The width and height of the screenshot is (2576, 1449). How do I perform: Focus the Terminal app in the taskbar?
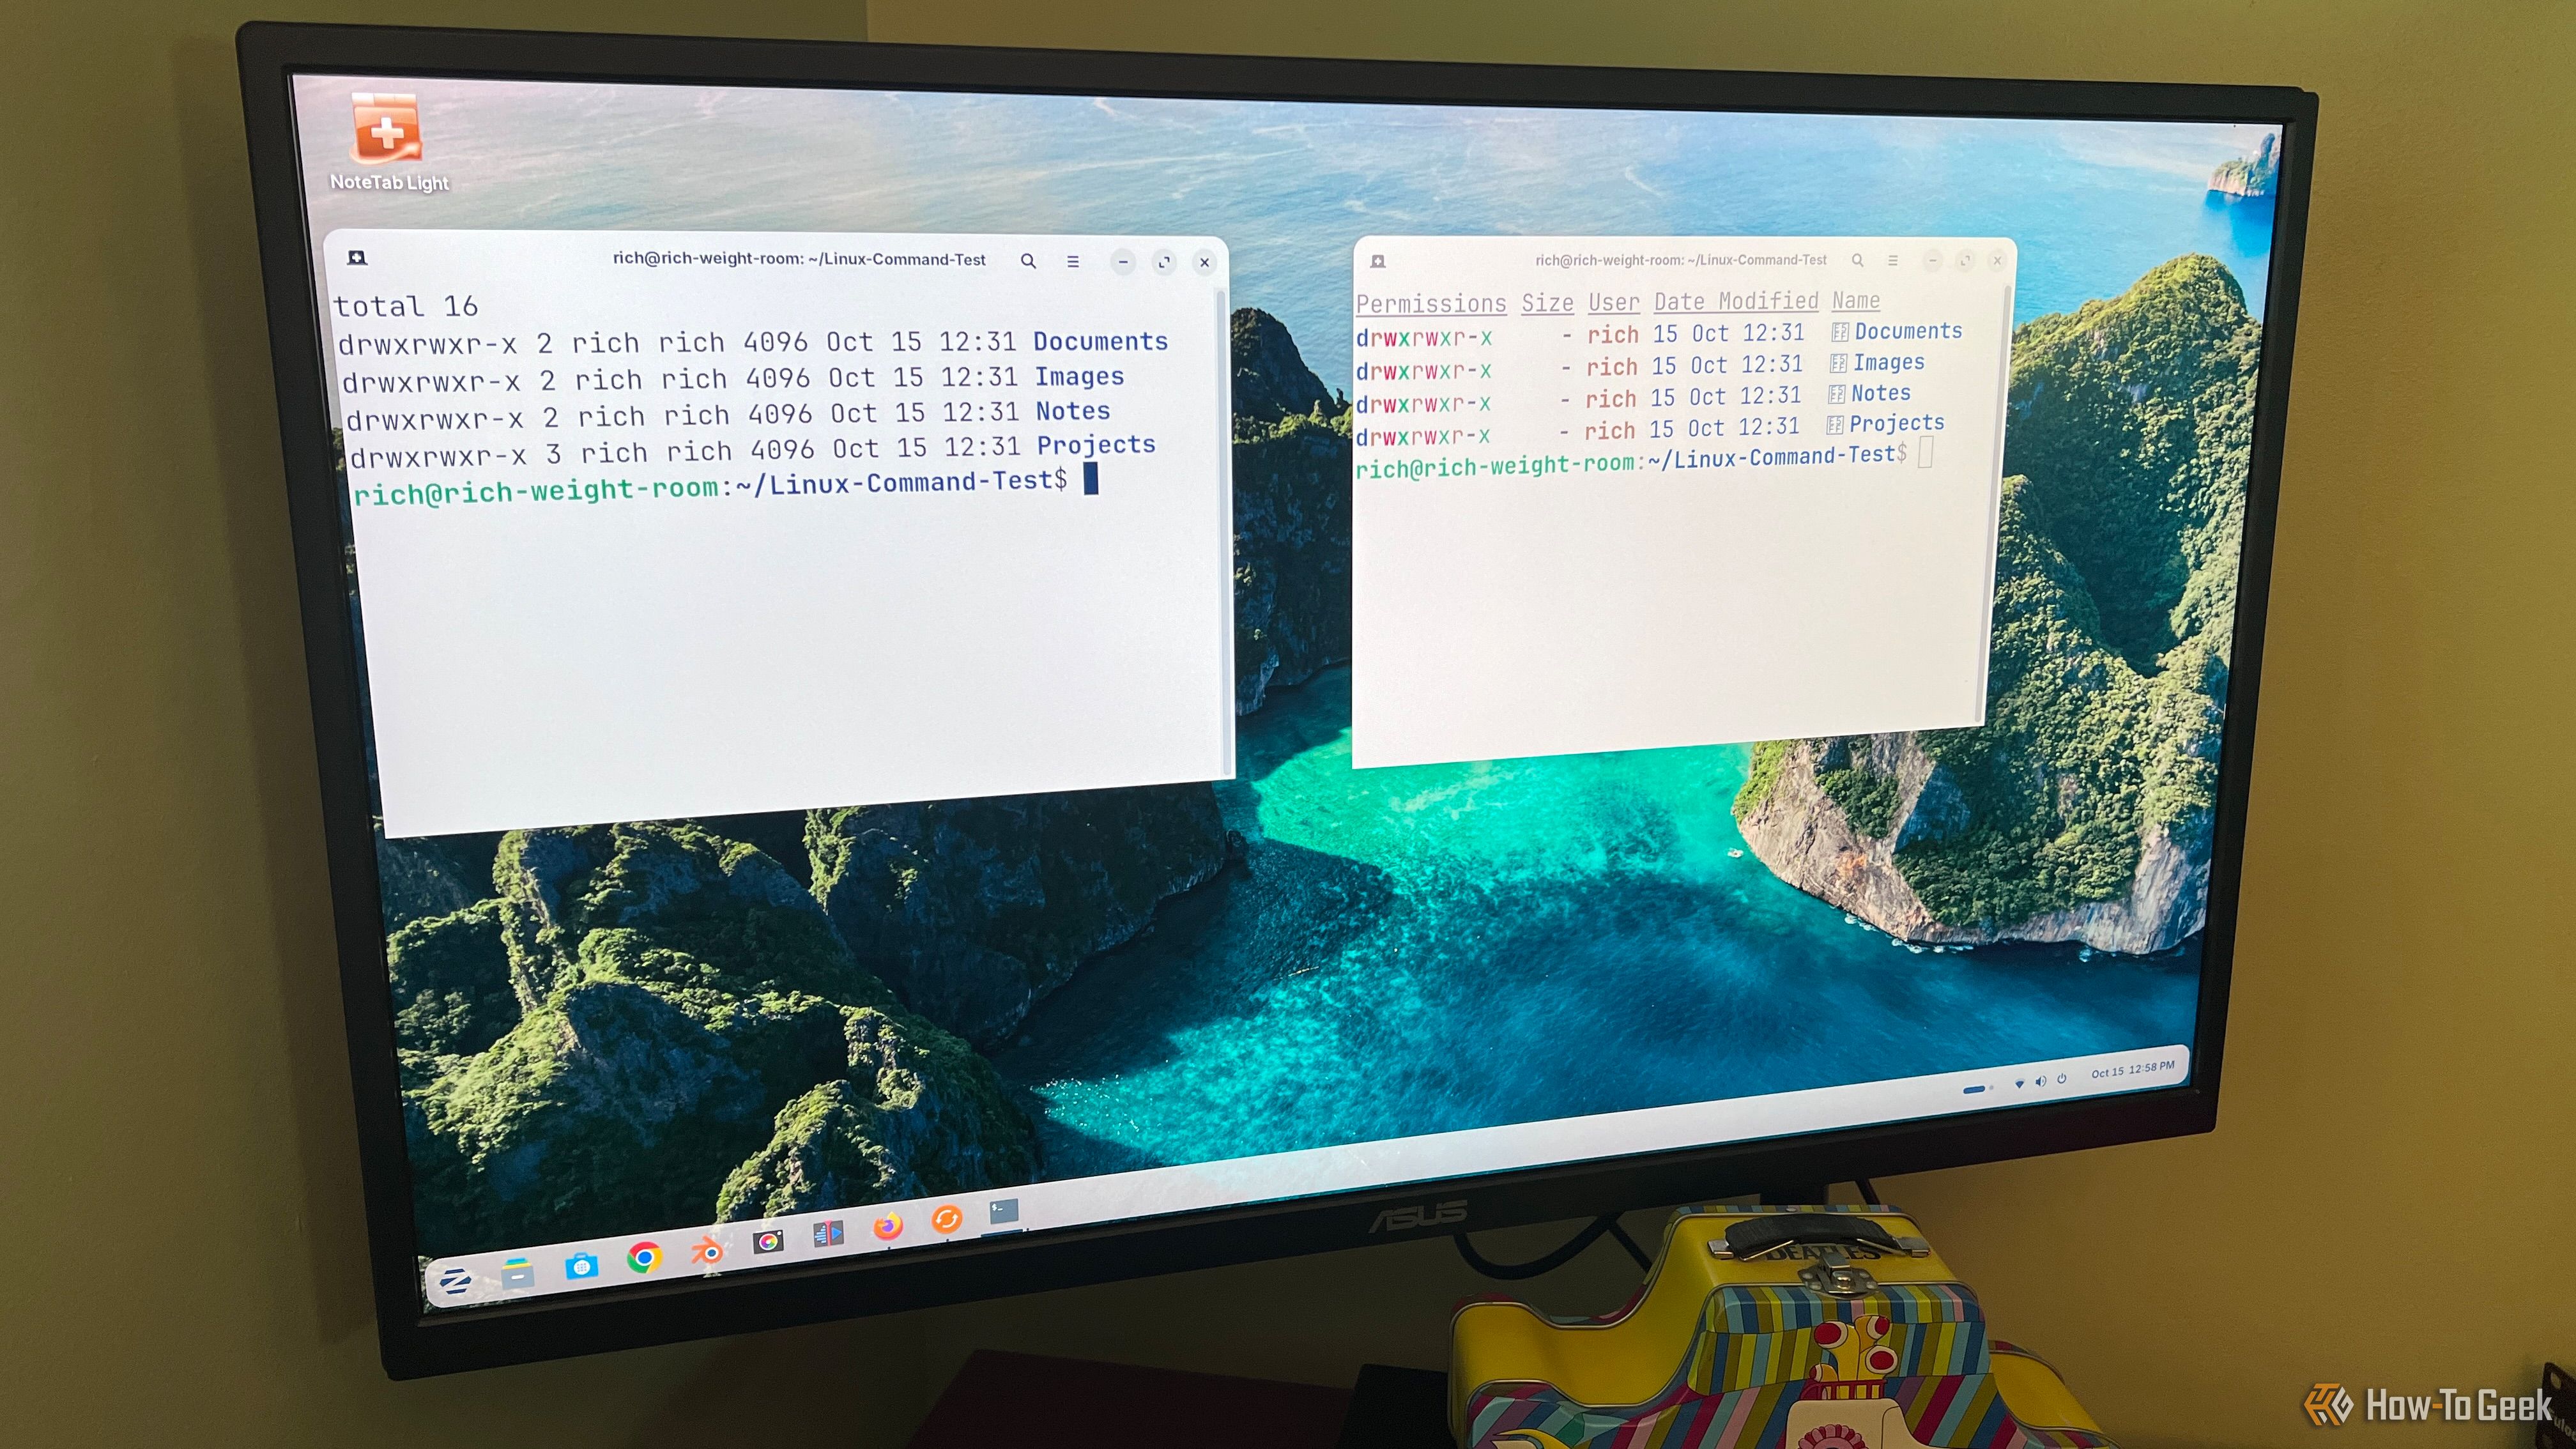pyautogui.click(x=1004, y=1212)
